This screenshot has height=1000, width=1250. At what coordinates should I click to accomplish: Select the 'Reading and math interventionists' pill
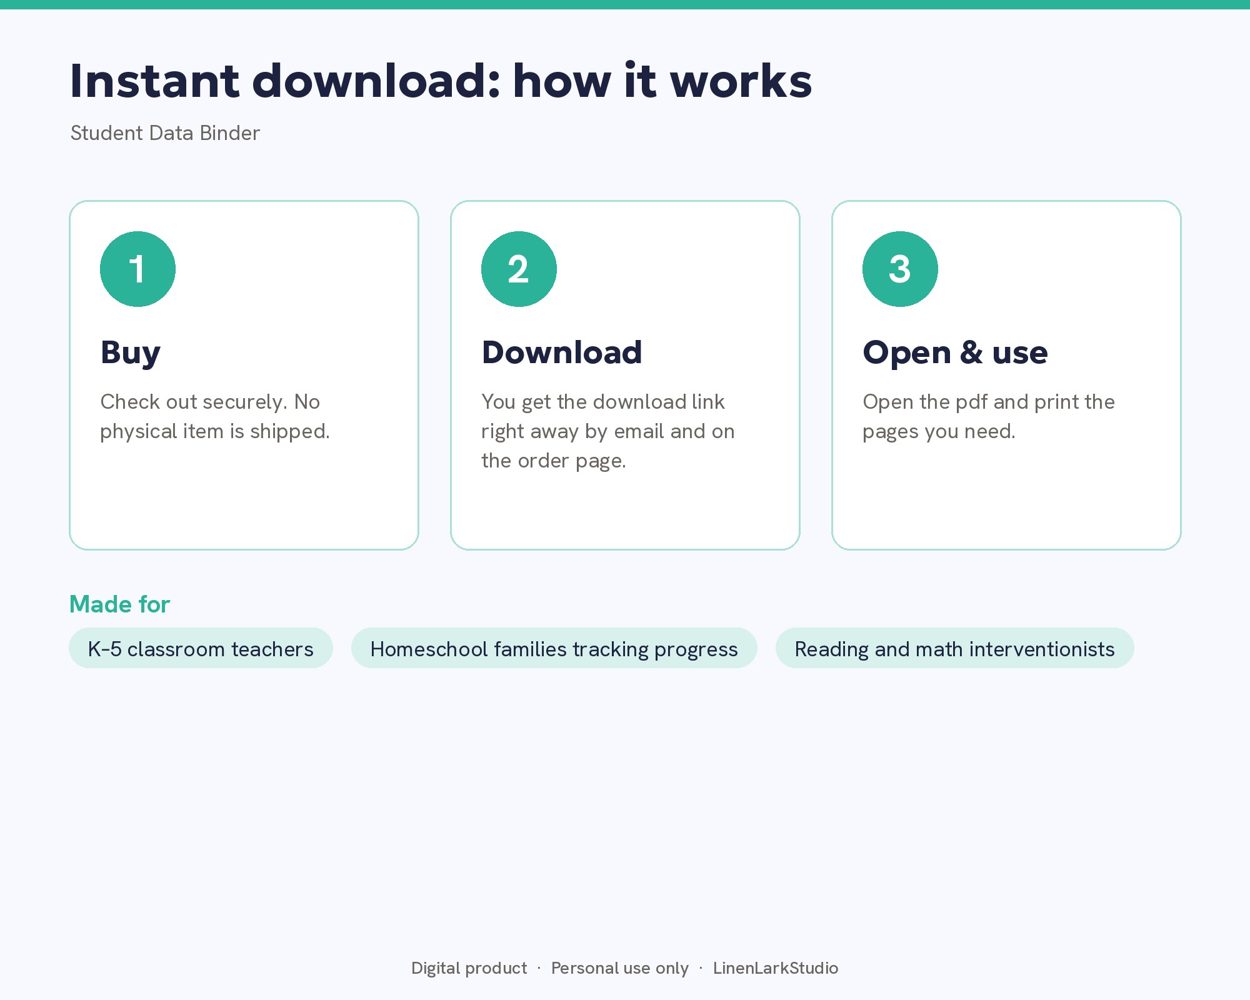pyautogui.click(x=955, y=648)
